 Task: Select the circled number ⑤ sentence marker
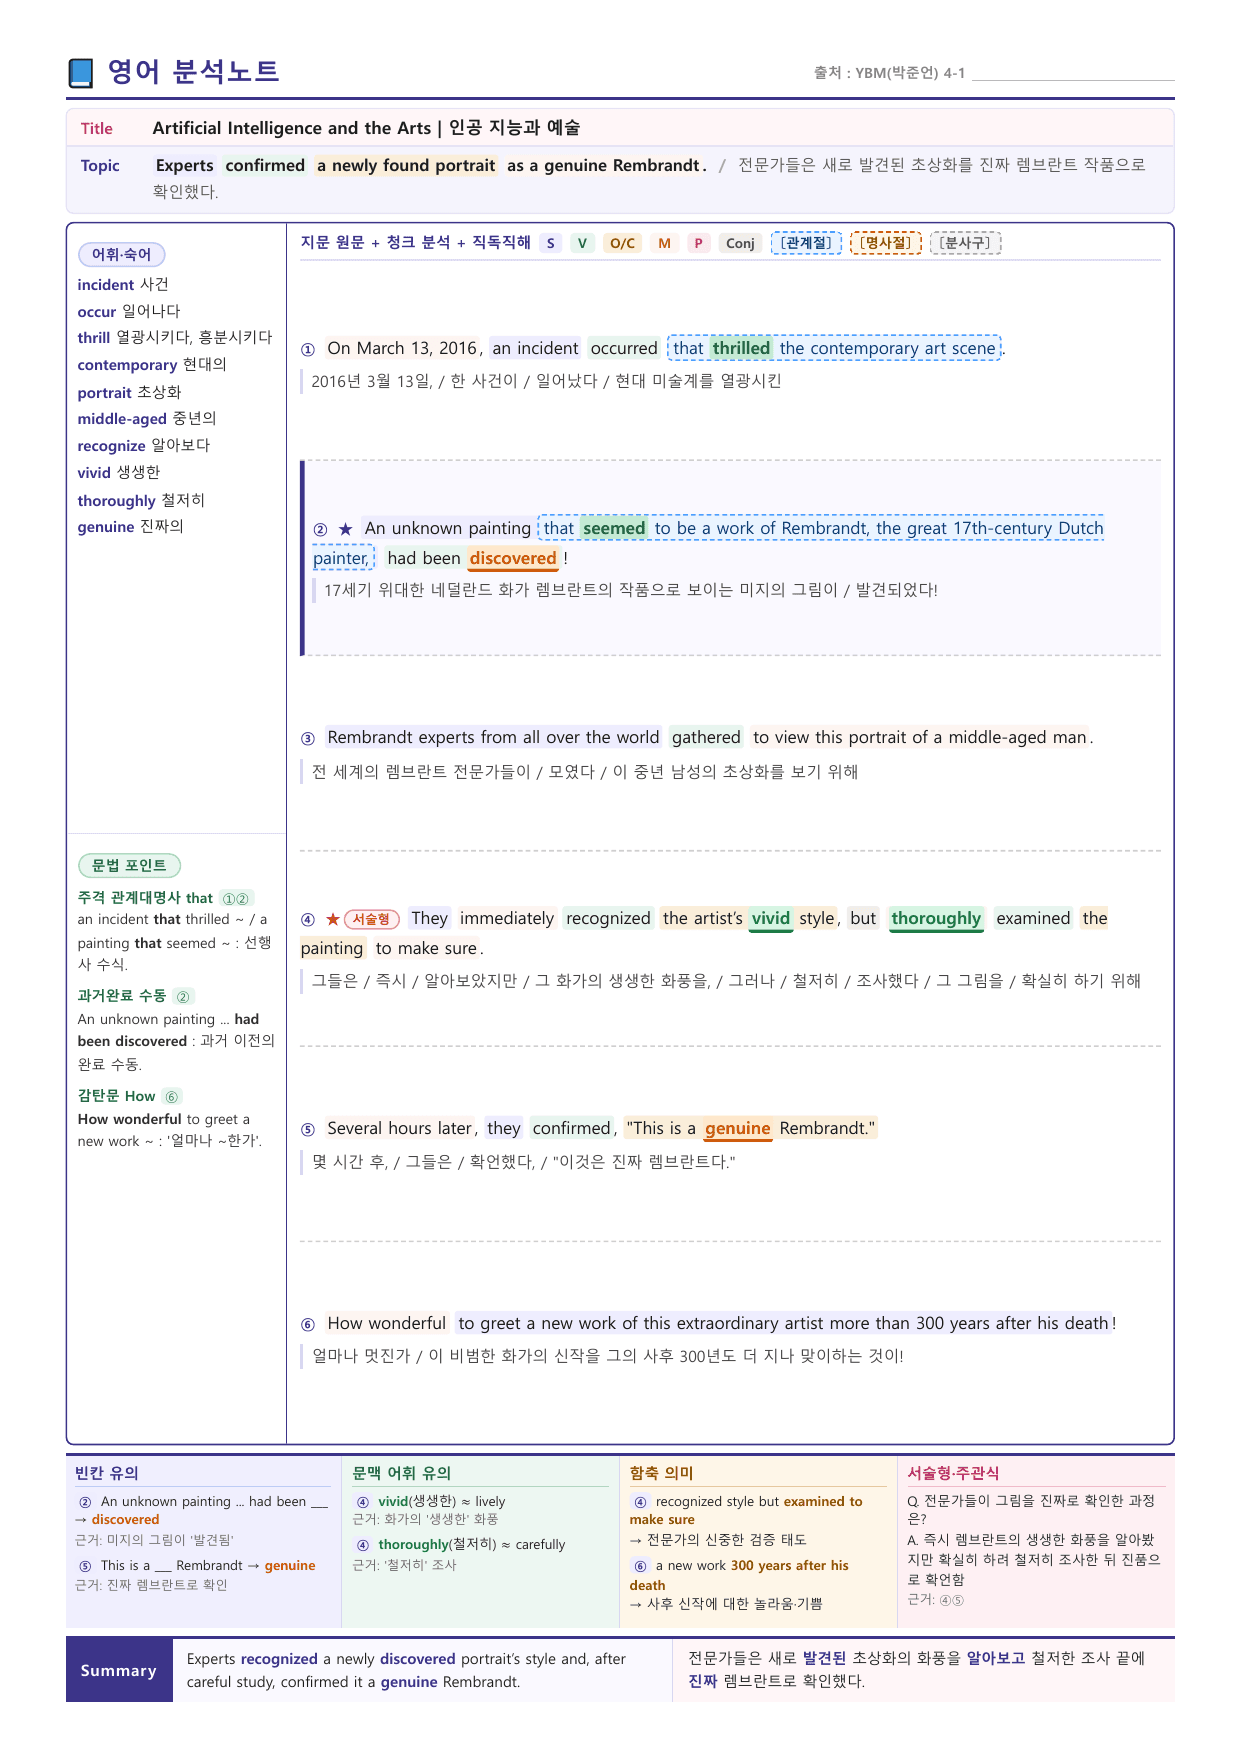point(308,1129)
